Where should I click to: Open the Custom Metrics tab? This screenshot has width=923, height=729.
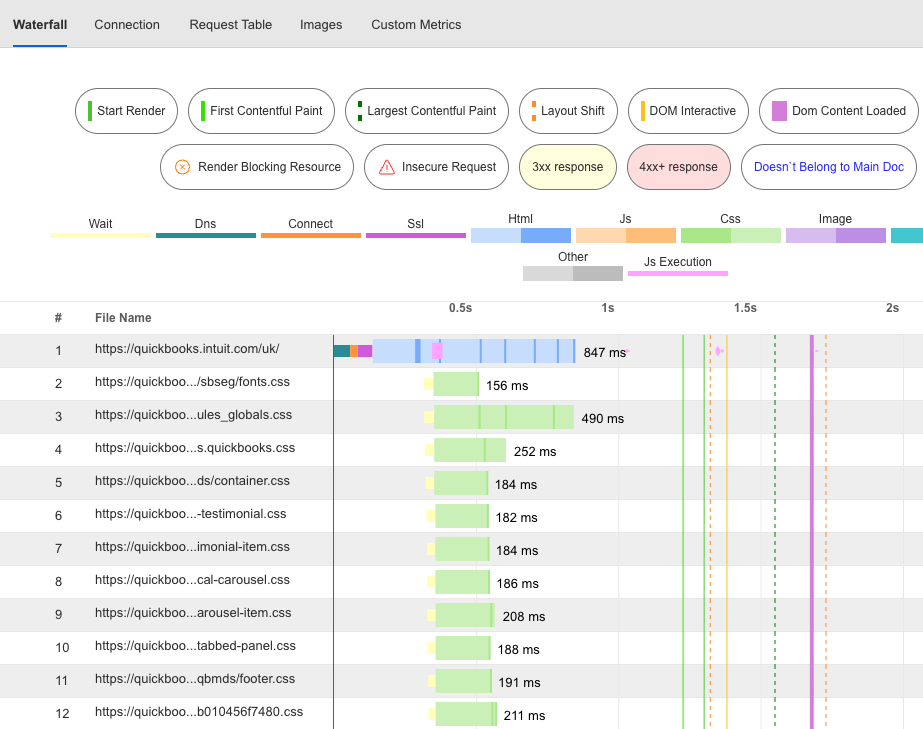[416, 24]
